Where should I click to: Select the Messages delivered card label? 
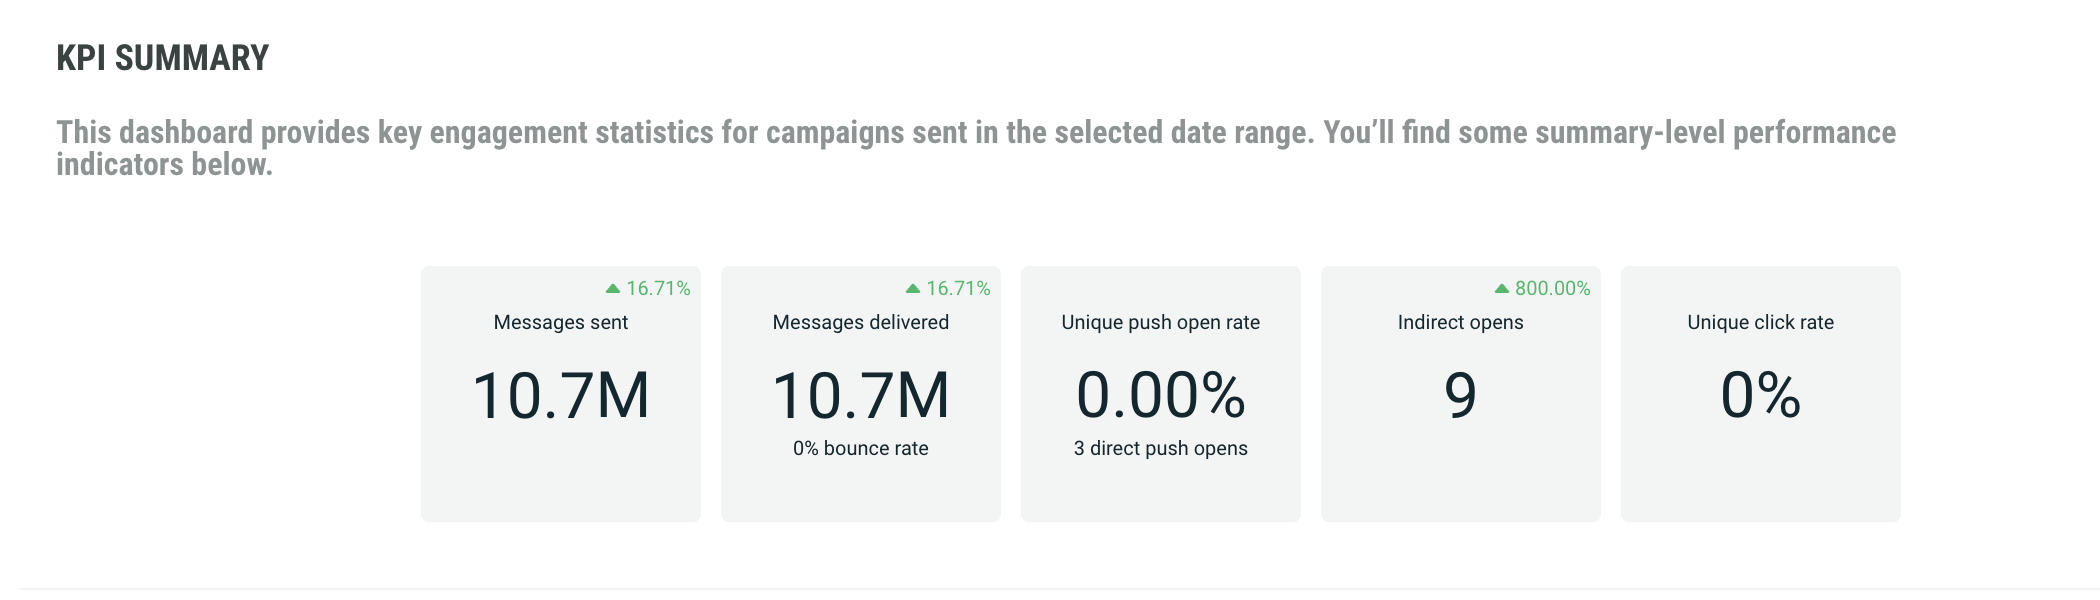tap(861, 322)
